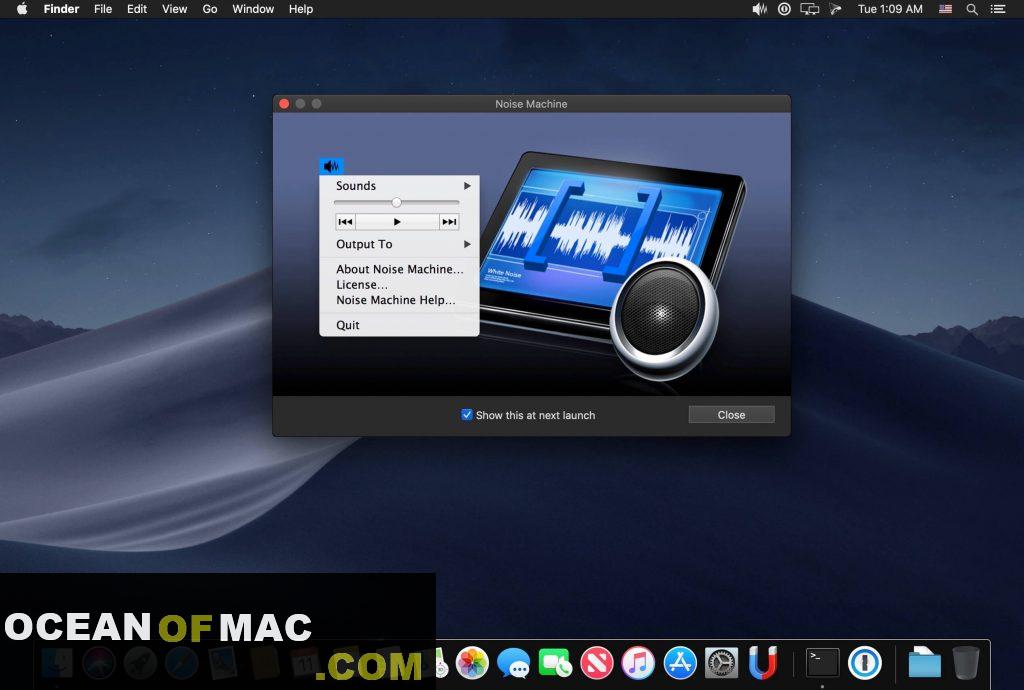The image size is (1024, 690).
Task: Click the volume slider knob in menu
Action: [396, 202]
